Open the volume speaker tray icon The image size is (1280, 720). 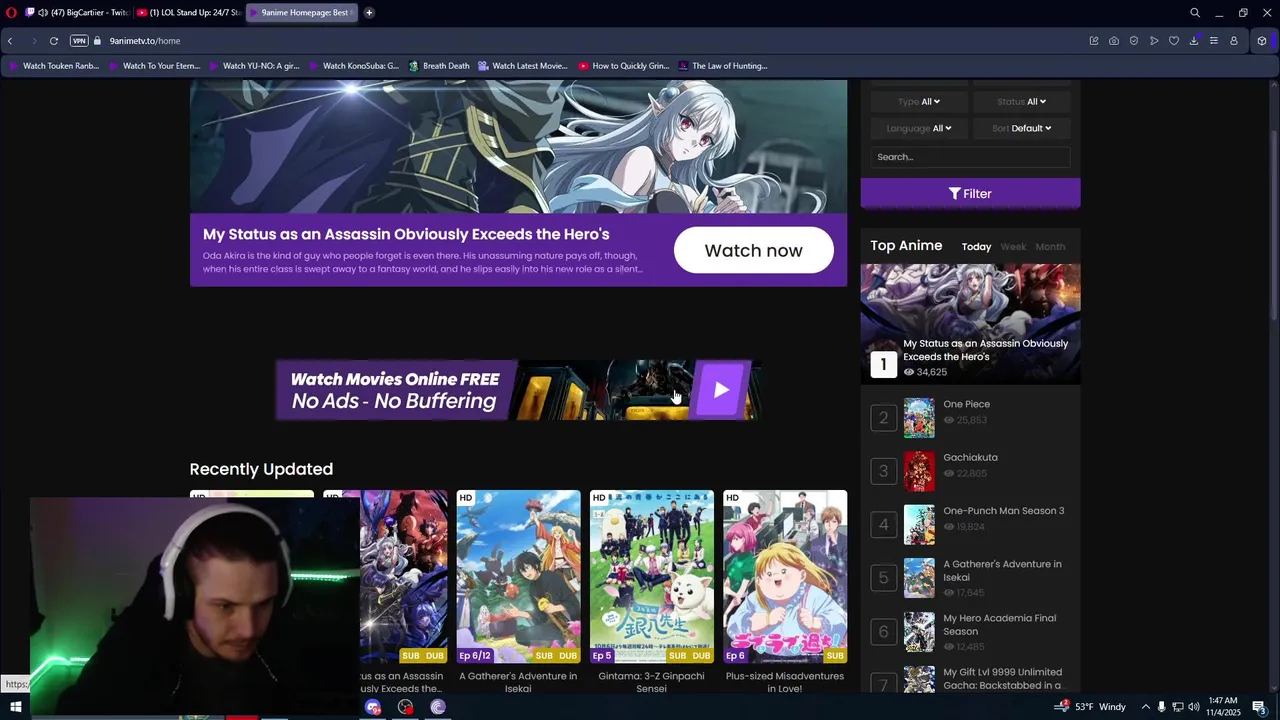point(1193,707)
